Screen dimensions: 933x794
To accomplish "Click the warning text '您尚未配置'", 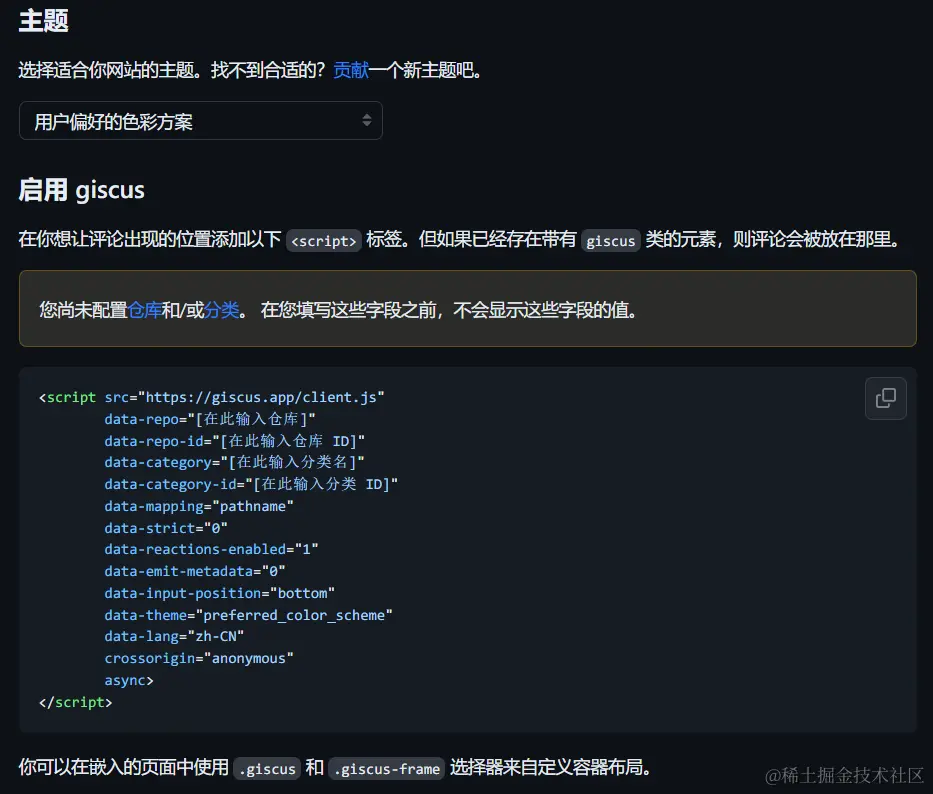I will click(x=83, y=310).
